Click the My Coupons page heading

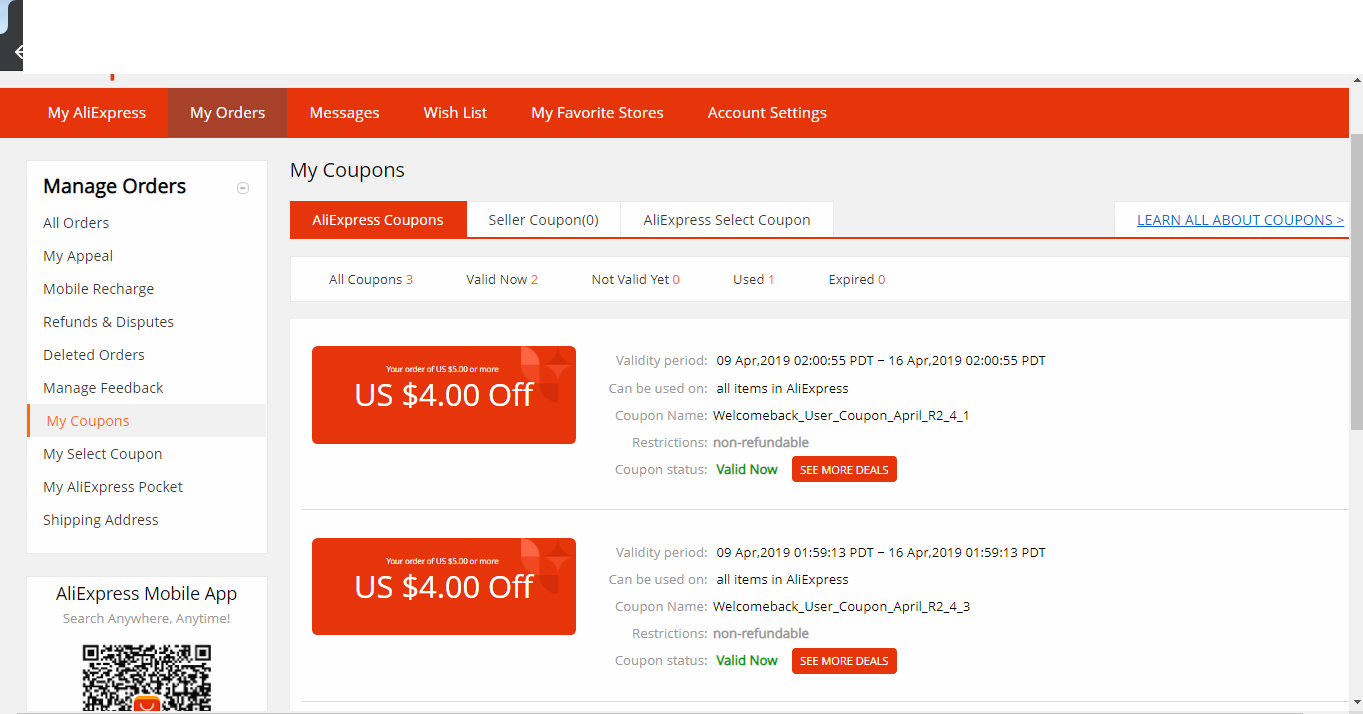[347, 170]
